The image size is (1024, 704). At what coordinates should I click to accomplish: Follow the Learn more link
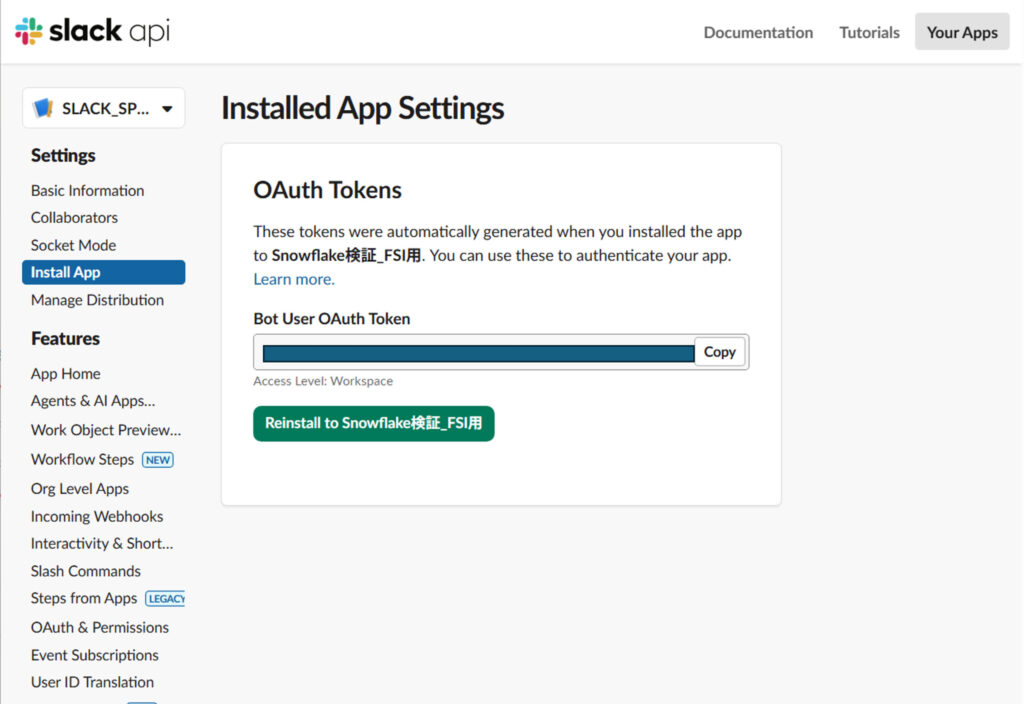[x=294, y=279]
